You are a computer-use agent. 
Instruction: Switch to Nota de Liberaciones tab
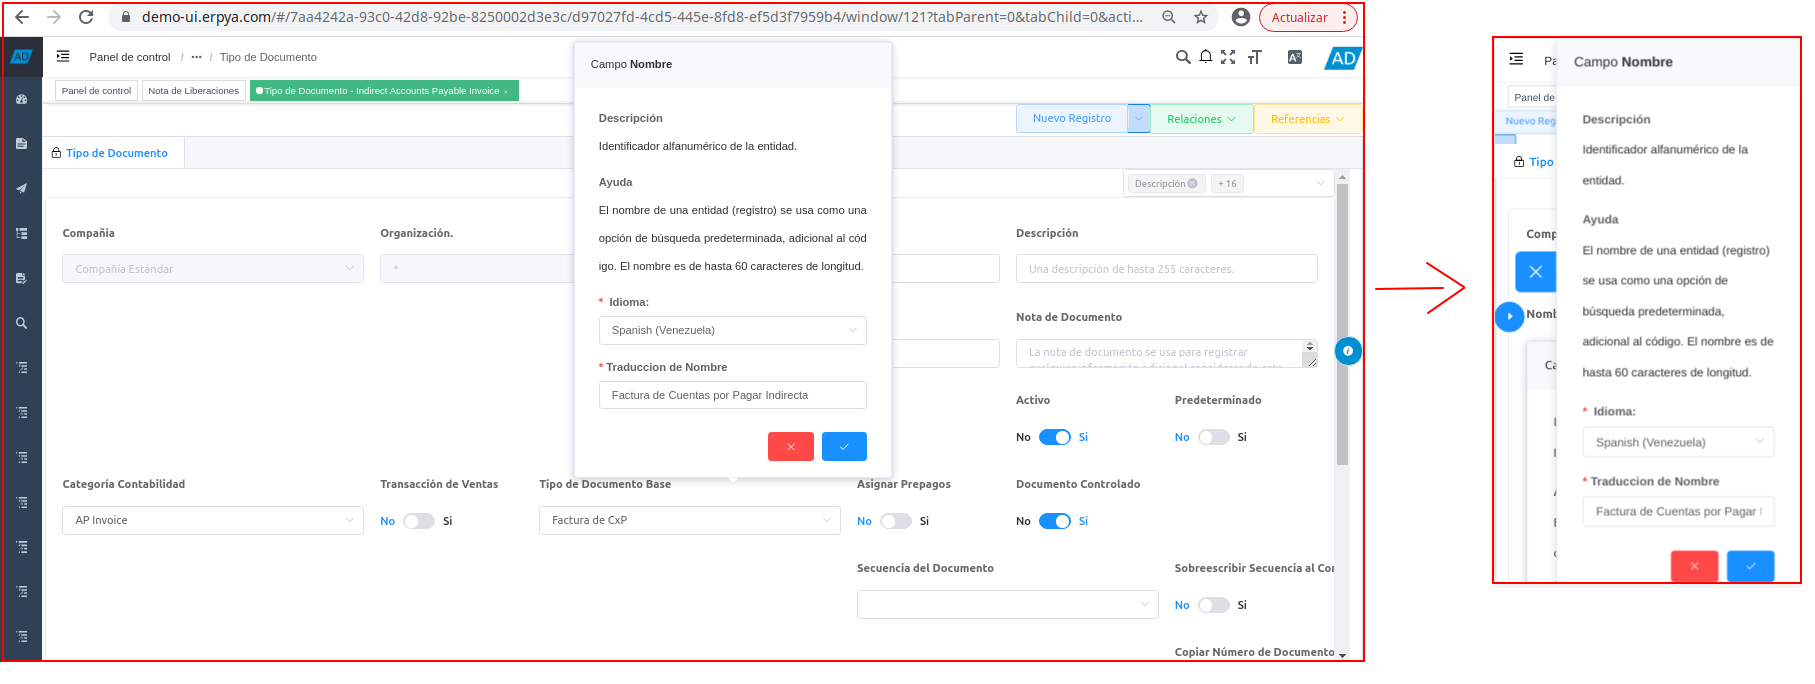tap(193, 91)
